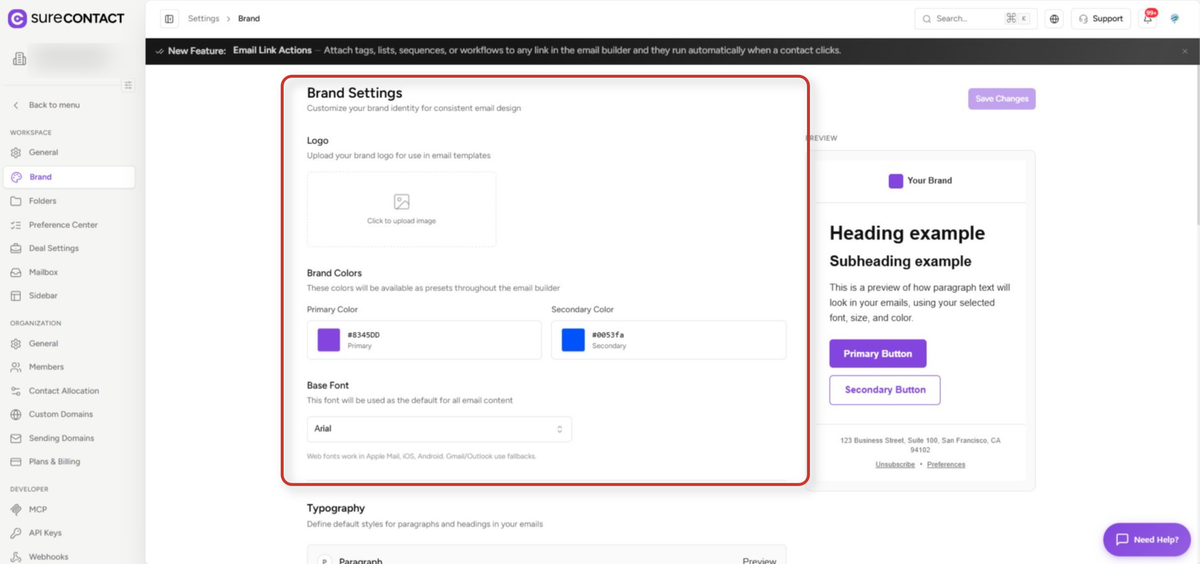
Task: Click the Your Brand purple logo square
Action: 896,181
